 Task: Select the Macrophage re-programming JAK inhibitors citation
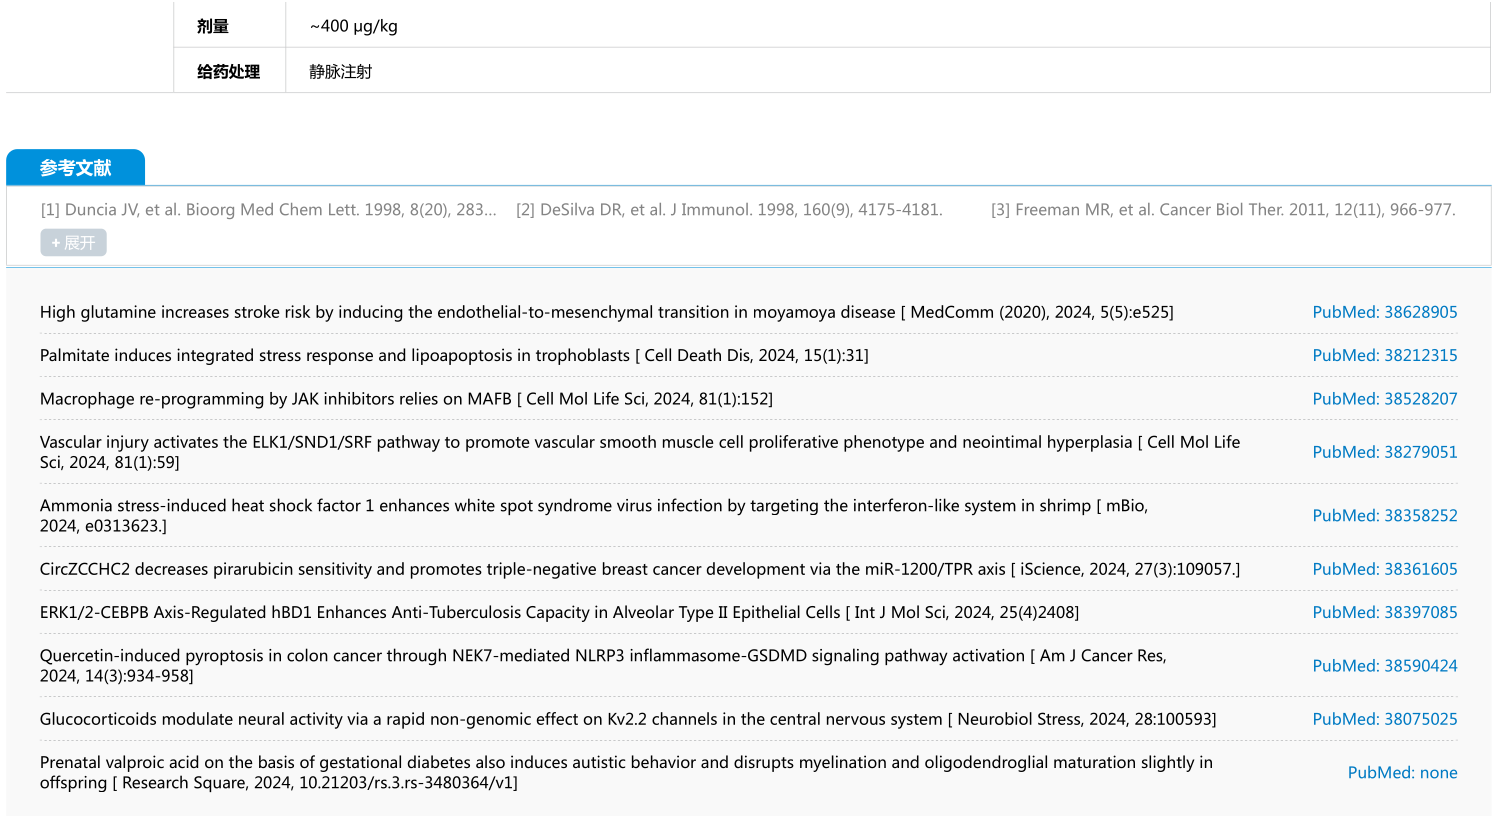coord(406,398)
